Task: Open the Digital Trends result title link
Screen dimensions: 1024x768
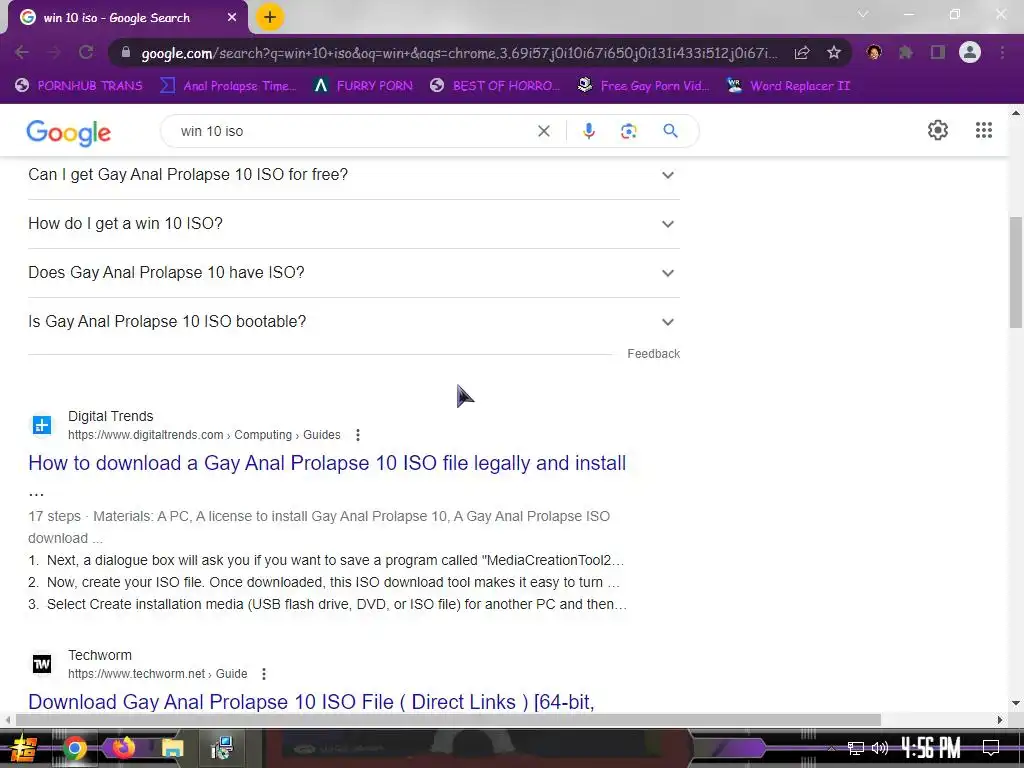Action: click(x=327, y=463)
